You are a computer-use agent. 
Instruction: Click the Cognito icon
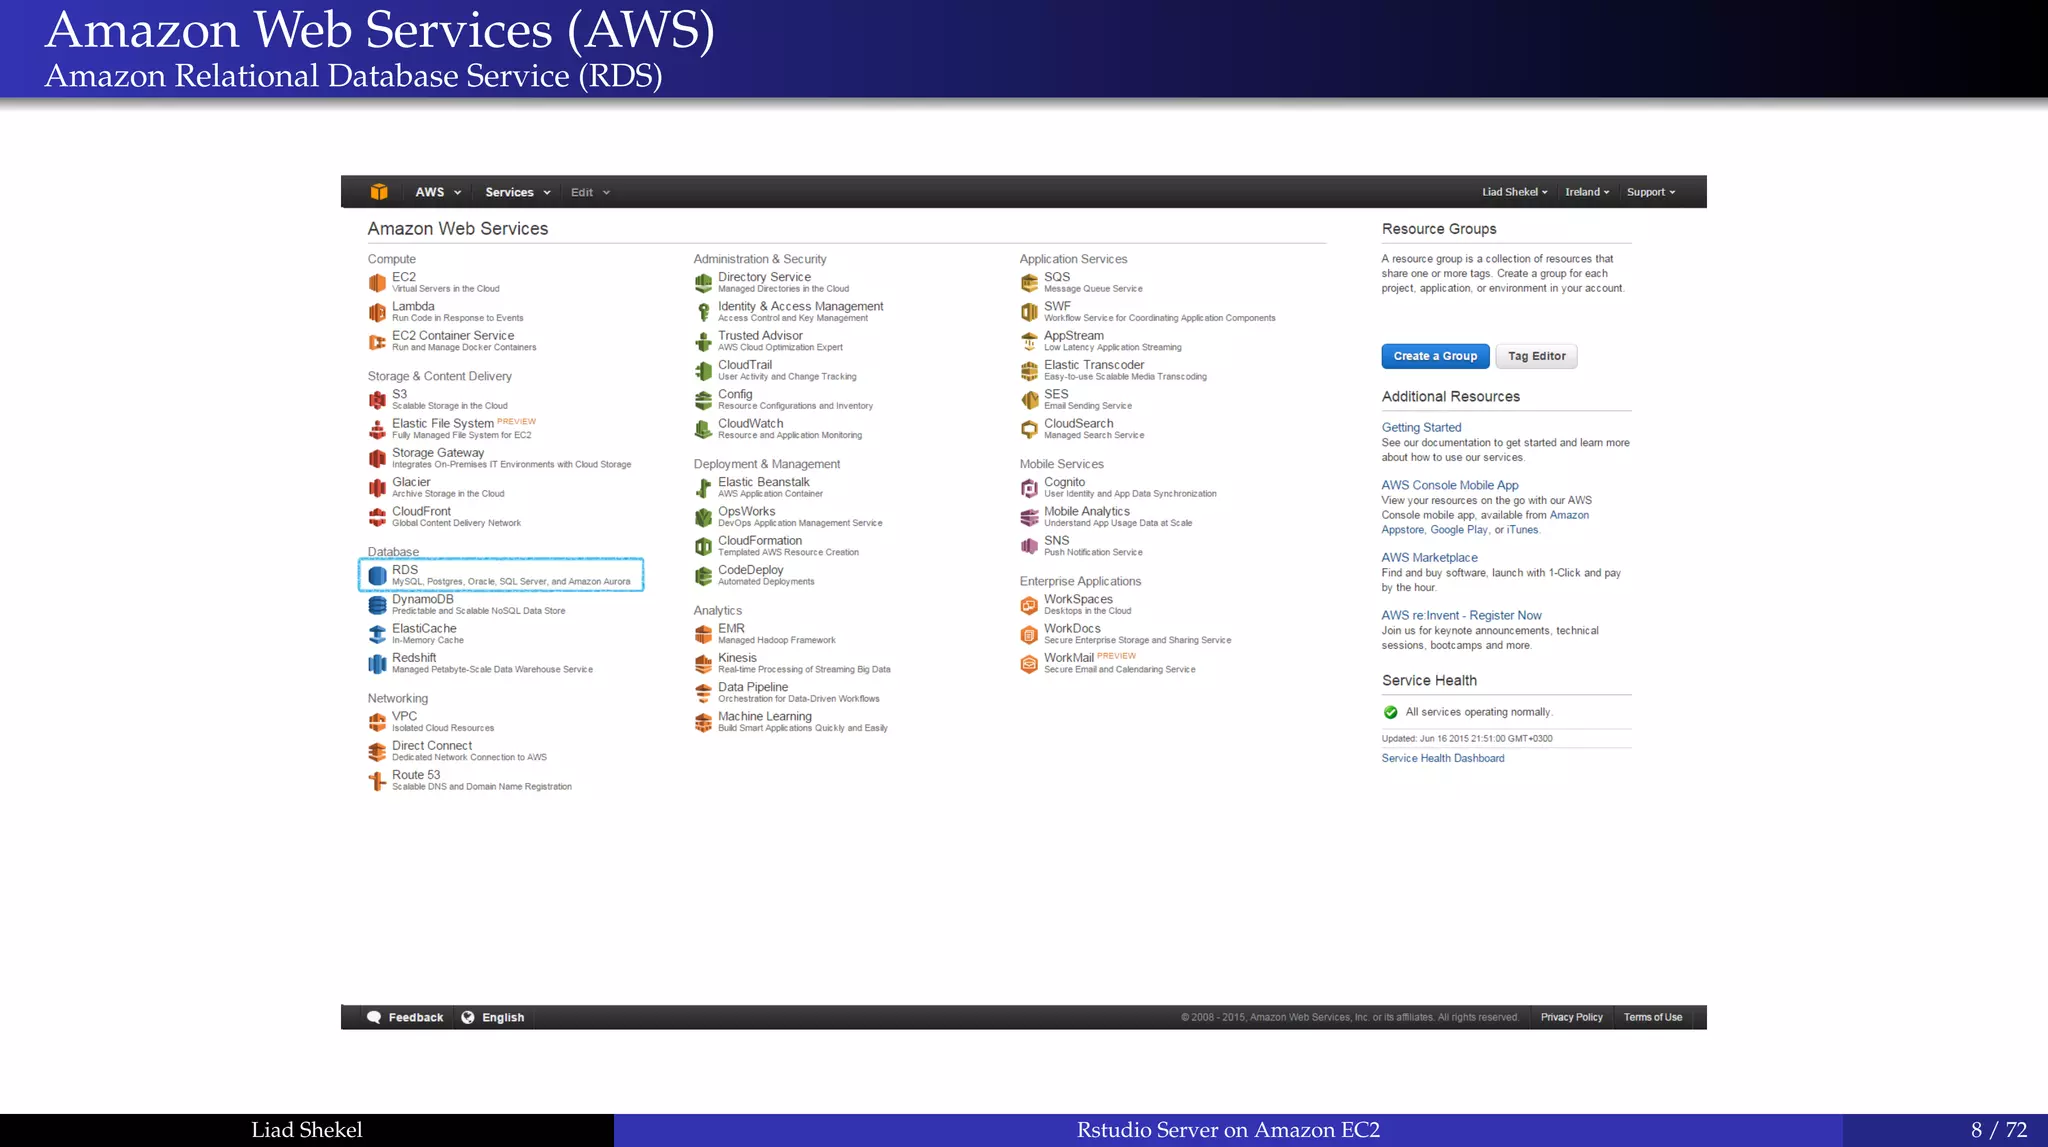(1029, 488)
